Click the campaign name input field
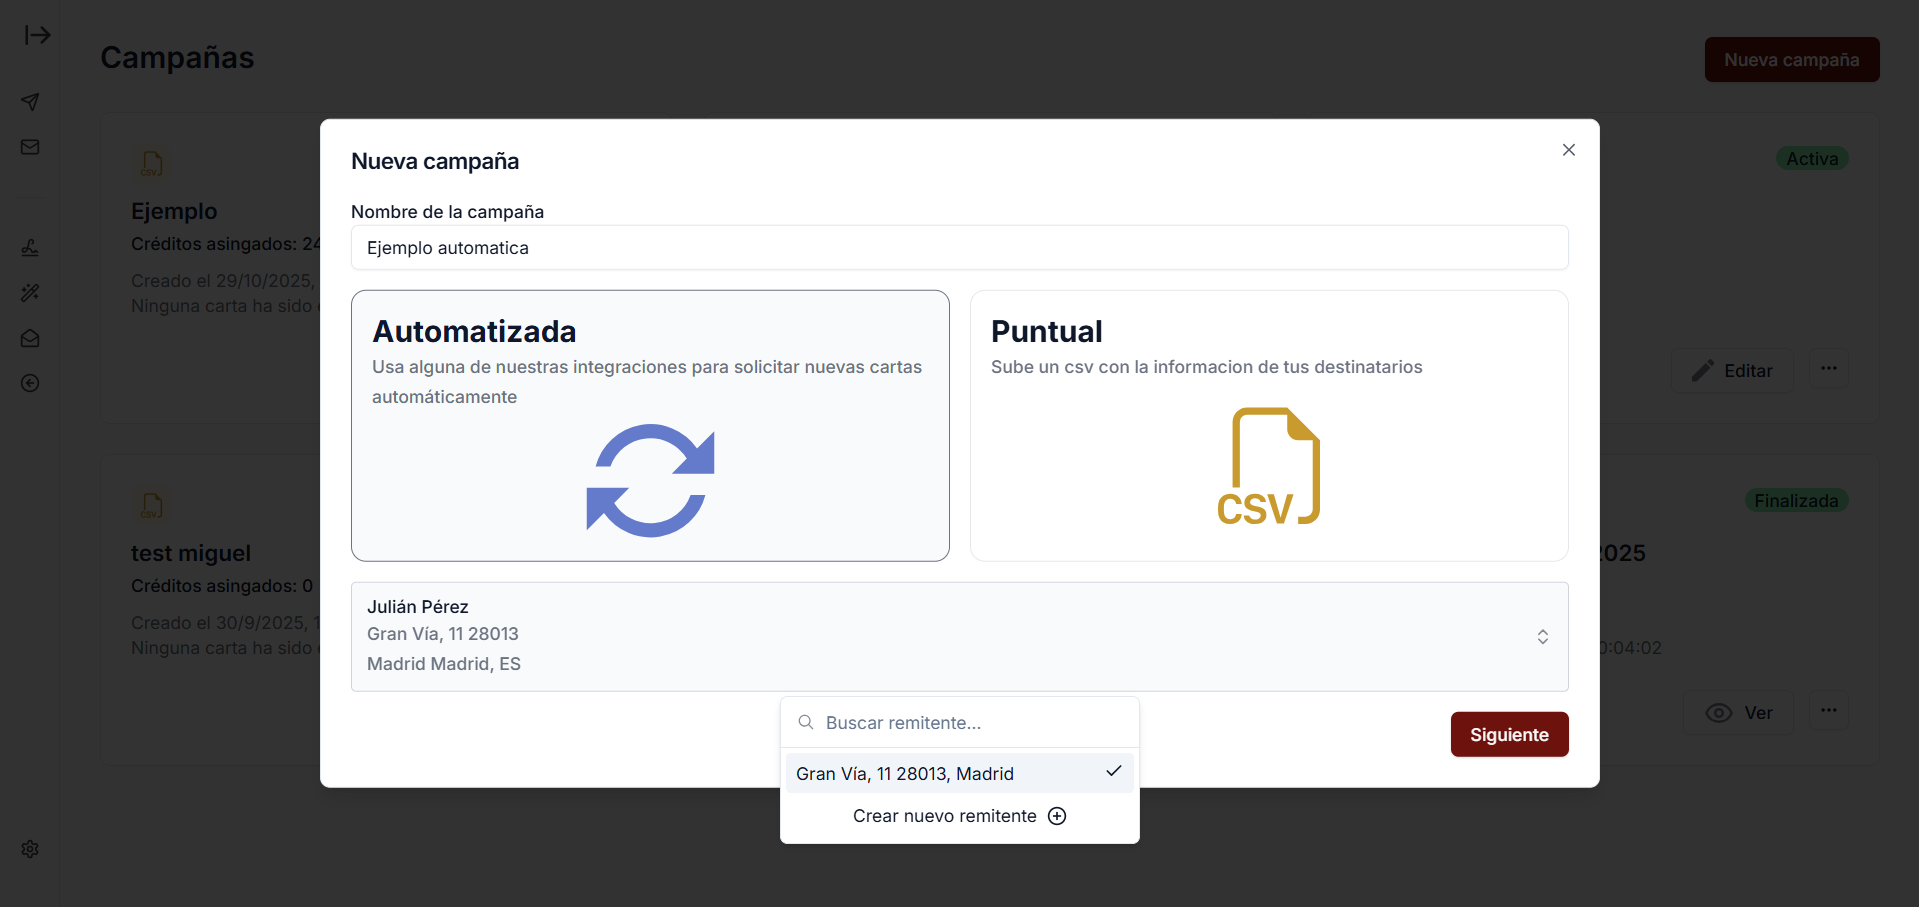Image resolution: width=1919 pixels, height=907 pixels. [x=959, y=247]
